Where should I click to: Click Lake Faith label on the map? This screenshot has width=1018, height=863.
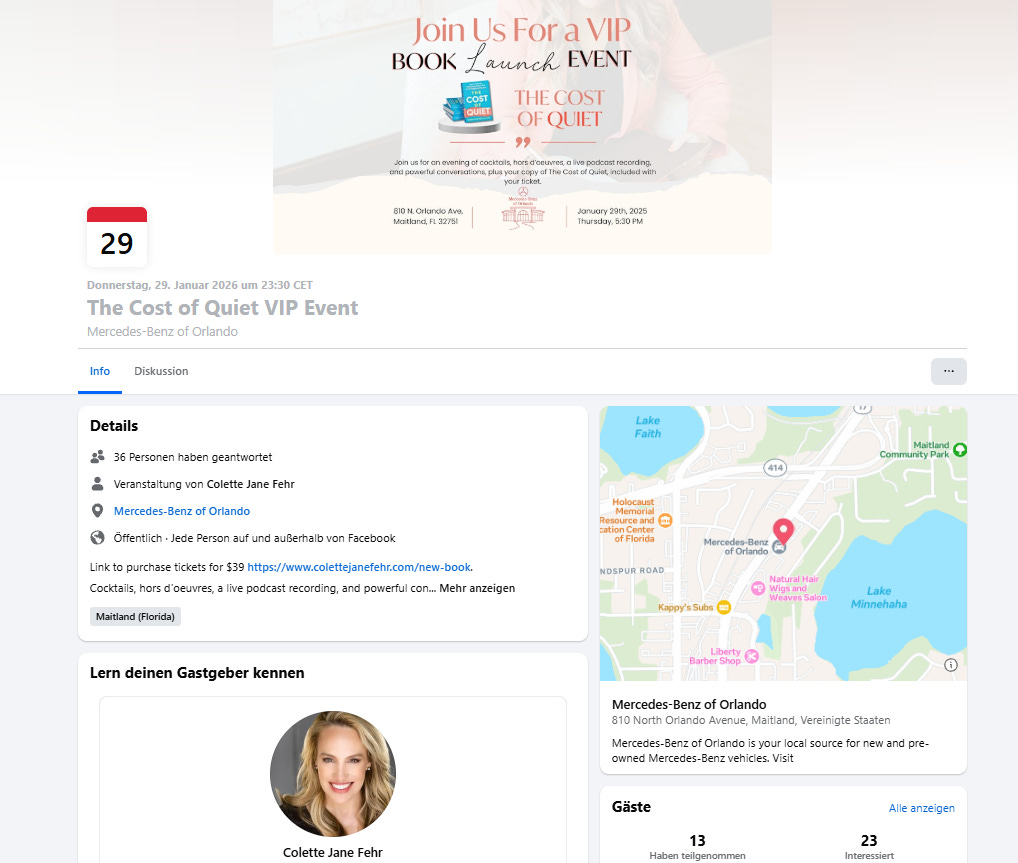click(x=647, y=427)
